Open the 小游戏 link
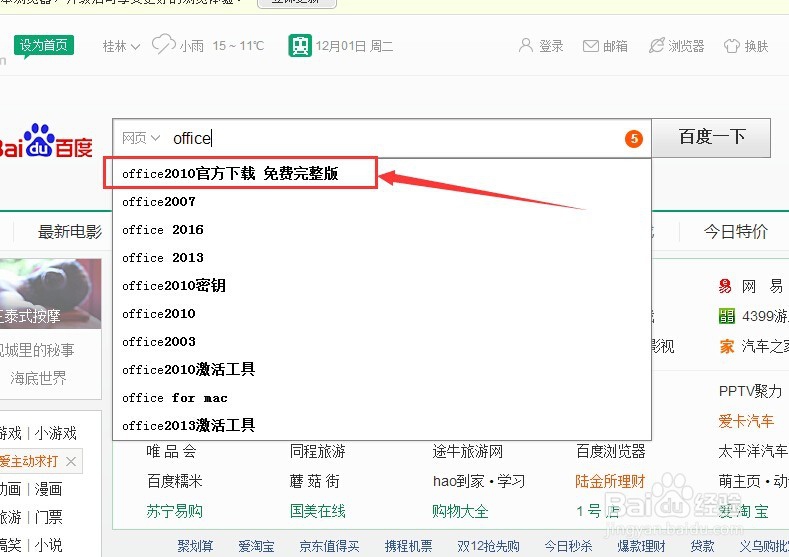The image size is (789, 557). pos(55,433)
